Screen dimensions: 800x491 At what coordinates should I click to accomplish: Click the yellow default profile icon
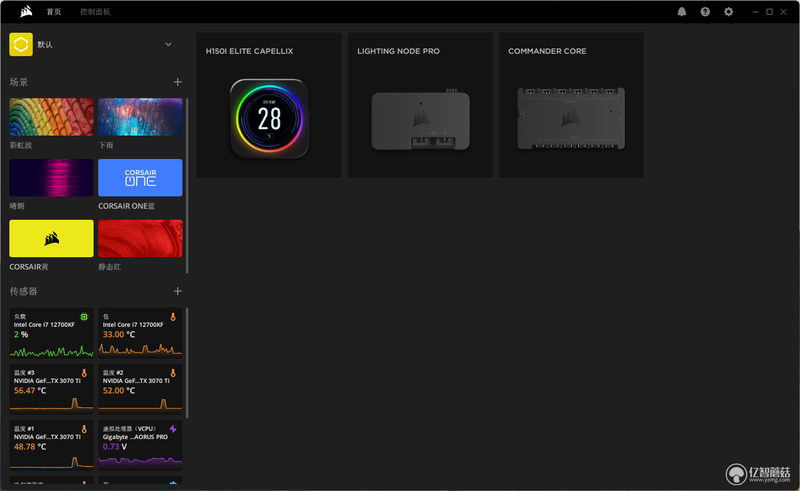tap(21, 44)
